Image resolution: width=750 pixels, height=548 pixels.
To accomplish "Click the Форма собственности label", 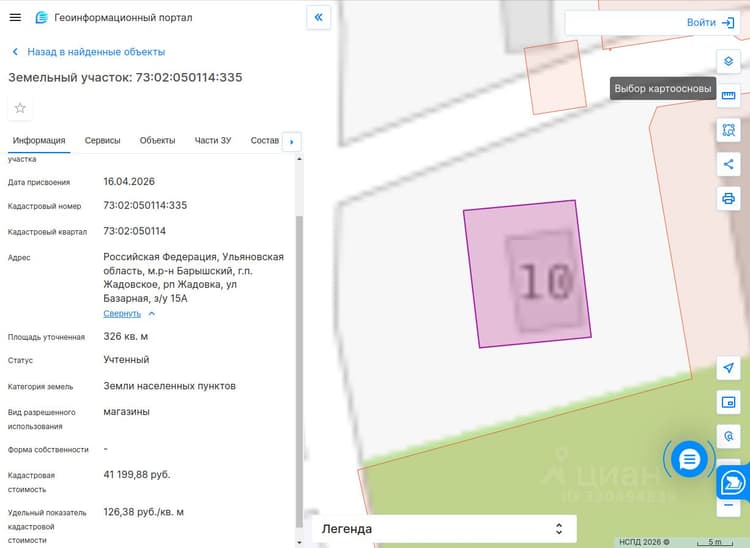I will [x=48, y=450].
